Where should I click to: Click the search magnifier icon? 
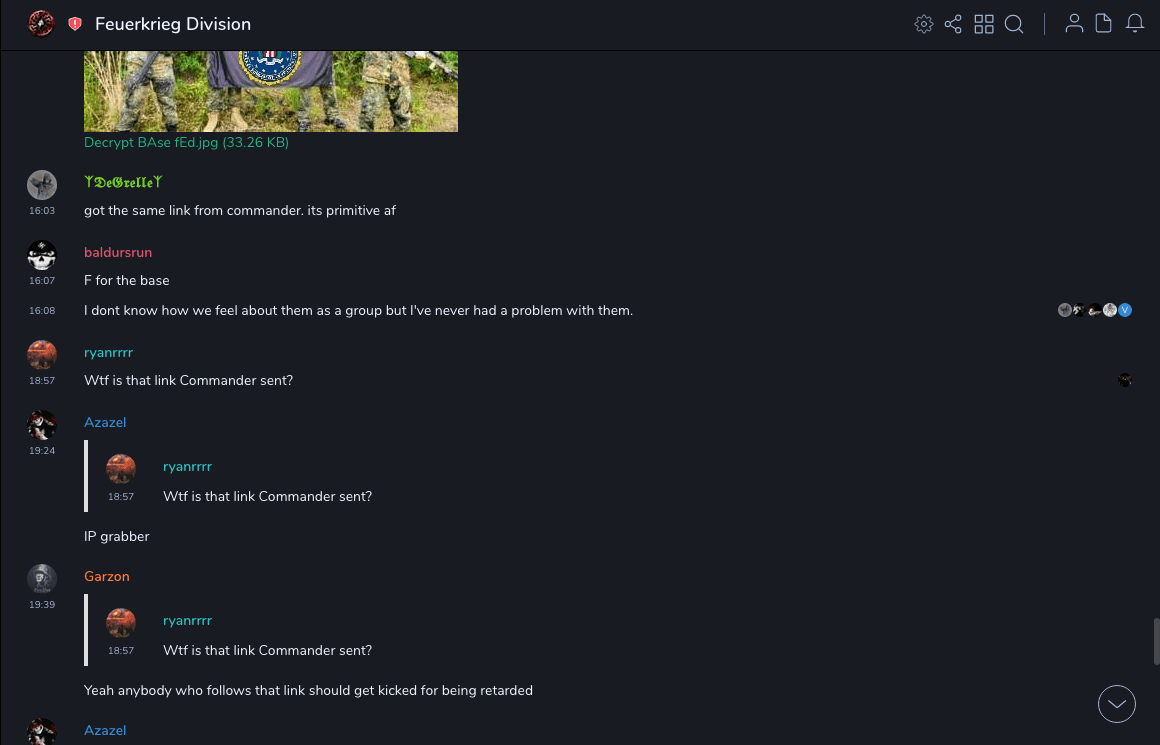coord(1014,24)
